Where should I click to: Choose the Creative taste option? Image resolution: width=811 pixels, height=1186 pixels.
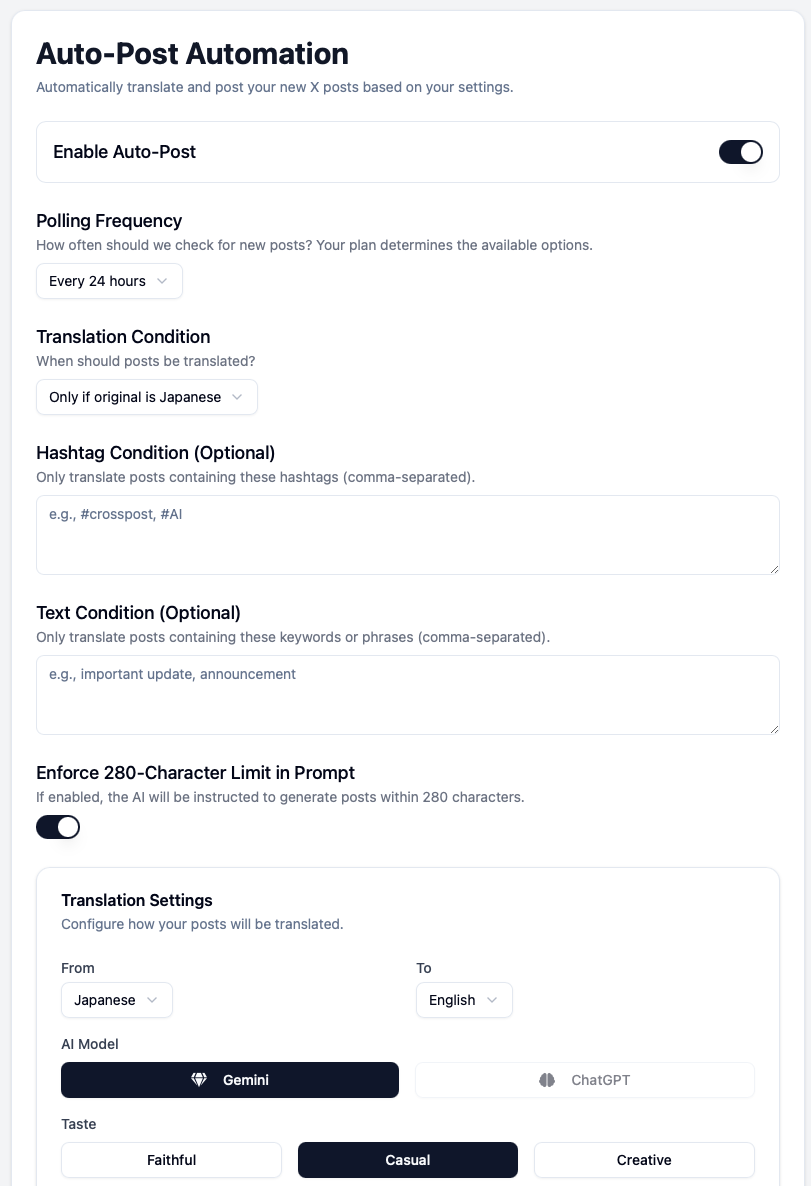644,1160
